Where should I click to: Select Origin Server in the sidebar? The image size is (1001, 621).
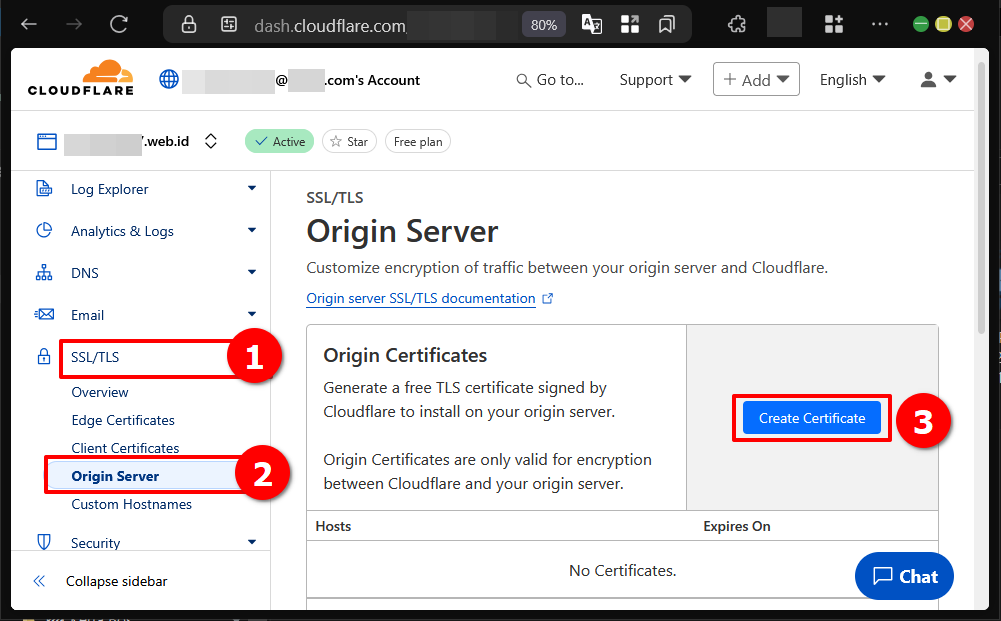[x=115, y=476]
